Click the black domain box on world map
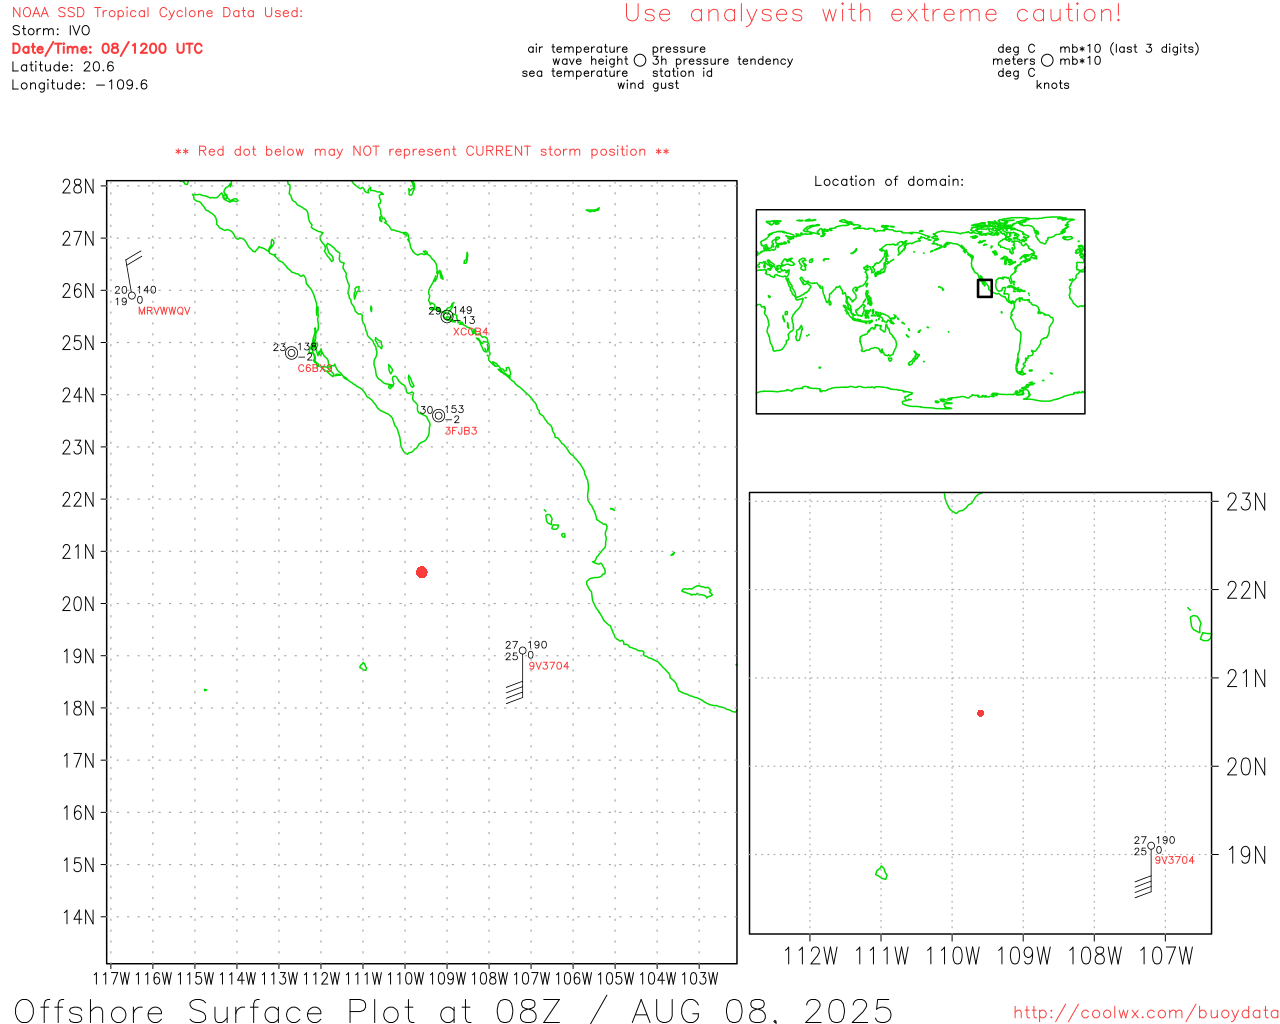The image size is (1280, 1024). click(x=985, y=288)
